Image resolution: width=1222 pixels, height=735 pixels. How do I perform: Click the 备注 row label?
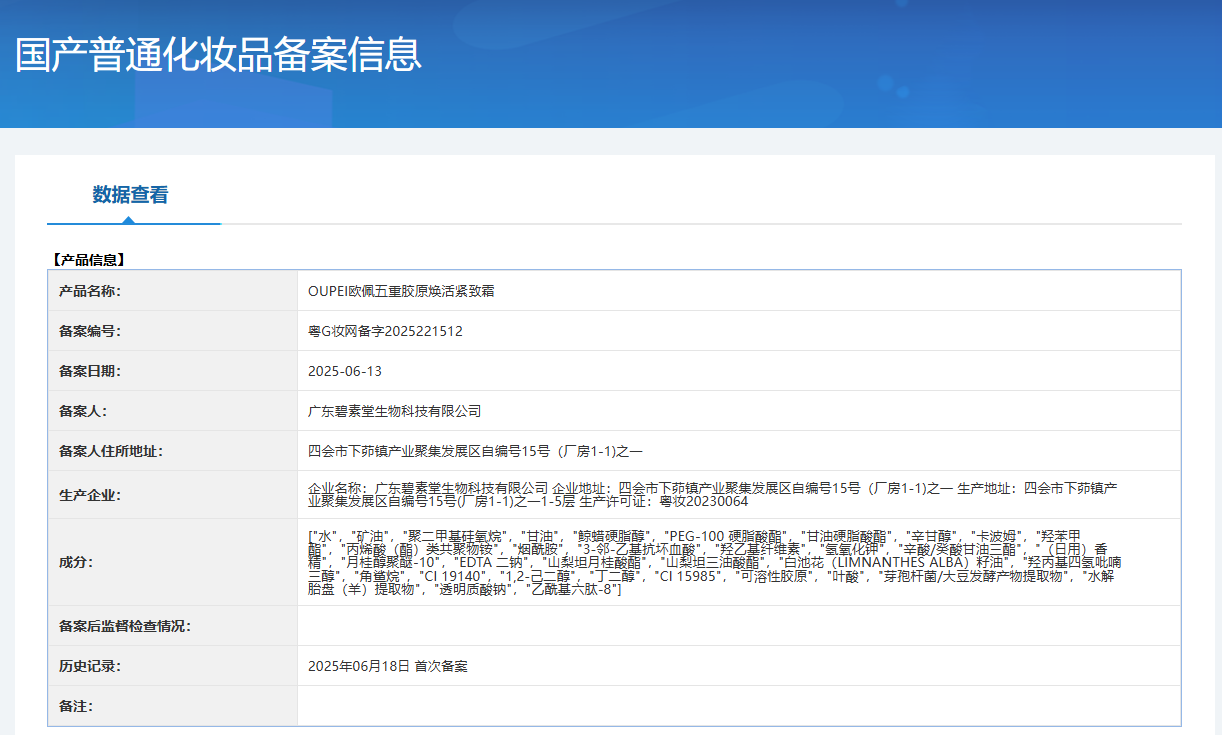76,706
